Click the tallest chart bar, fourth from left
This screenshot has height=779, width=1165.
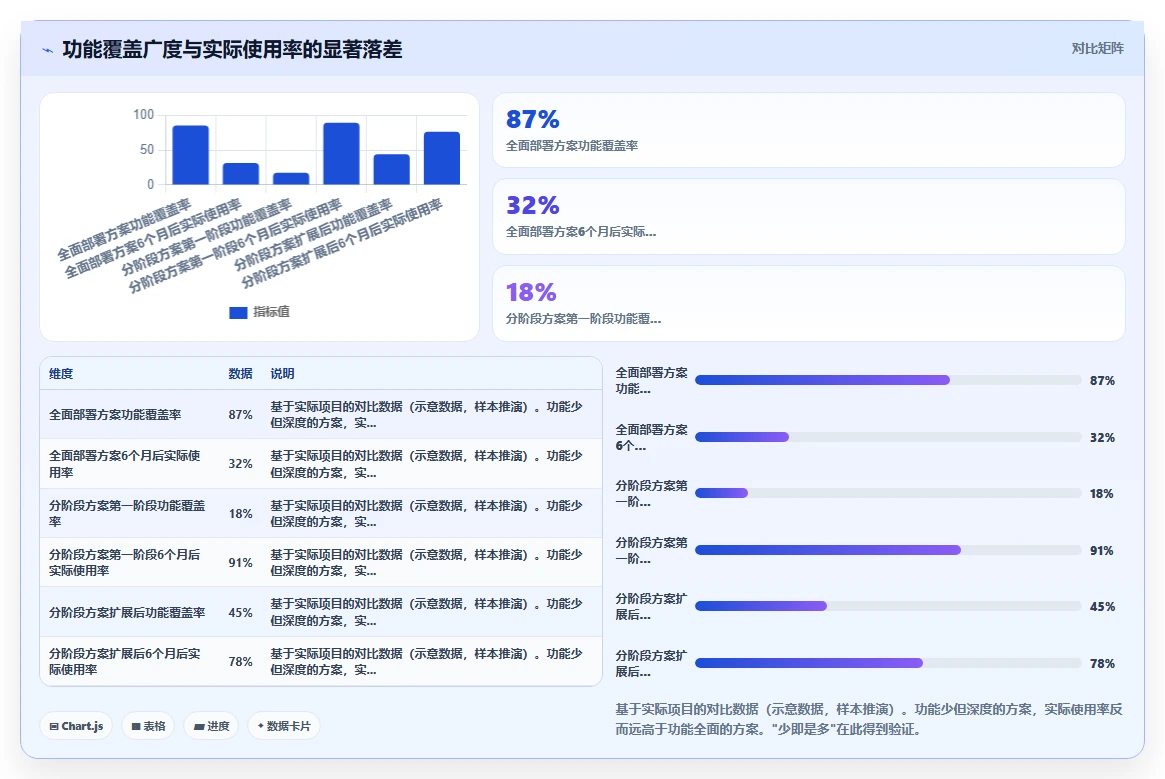pos(341,153)
